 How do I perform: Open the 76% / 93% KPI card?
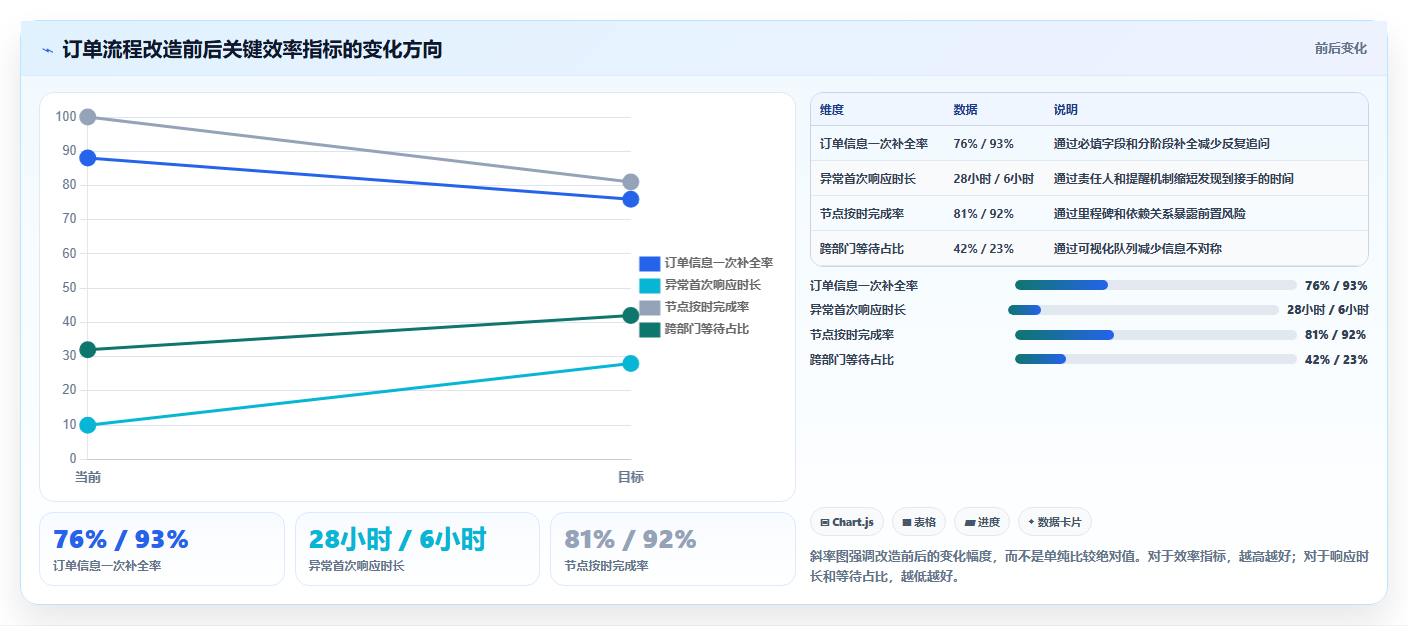pos(162,549)
